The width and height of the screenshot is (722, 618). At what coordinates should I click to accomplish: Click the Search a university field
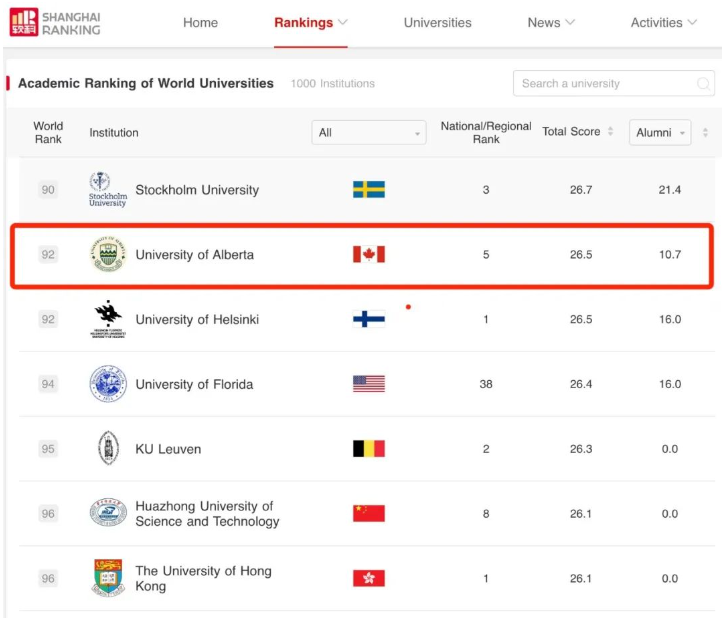point(614,83)
